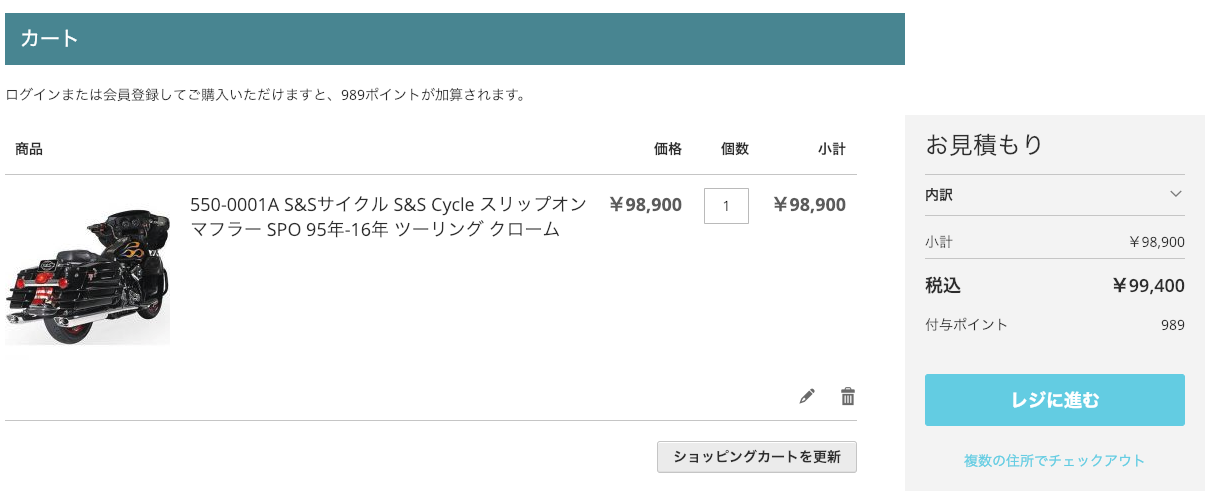Click the 個数 column header
Viewport: 1215px width, 491px height.
[x=734, y=149]
